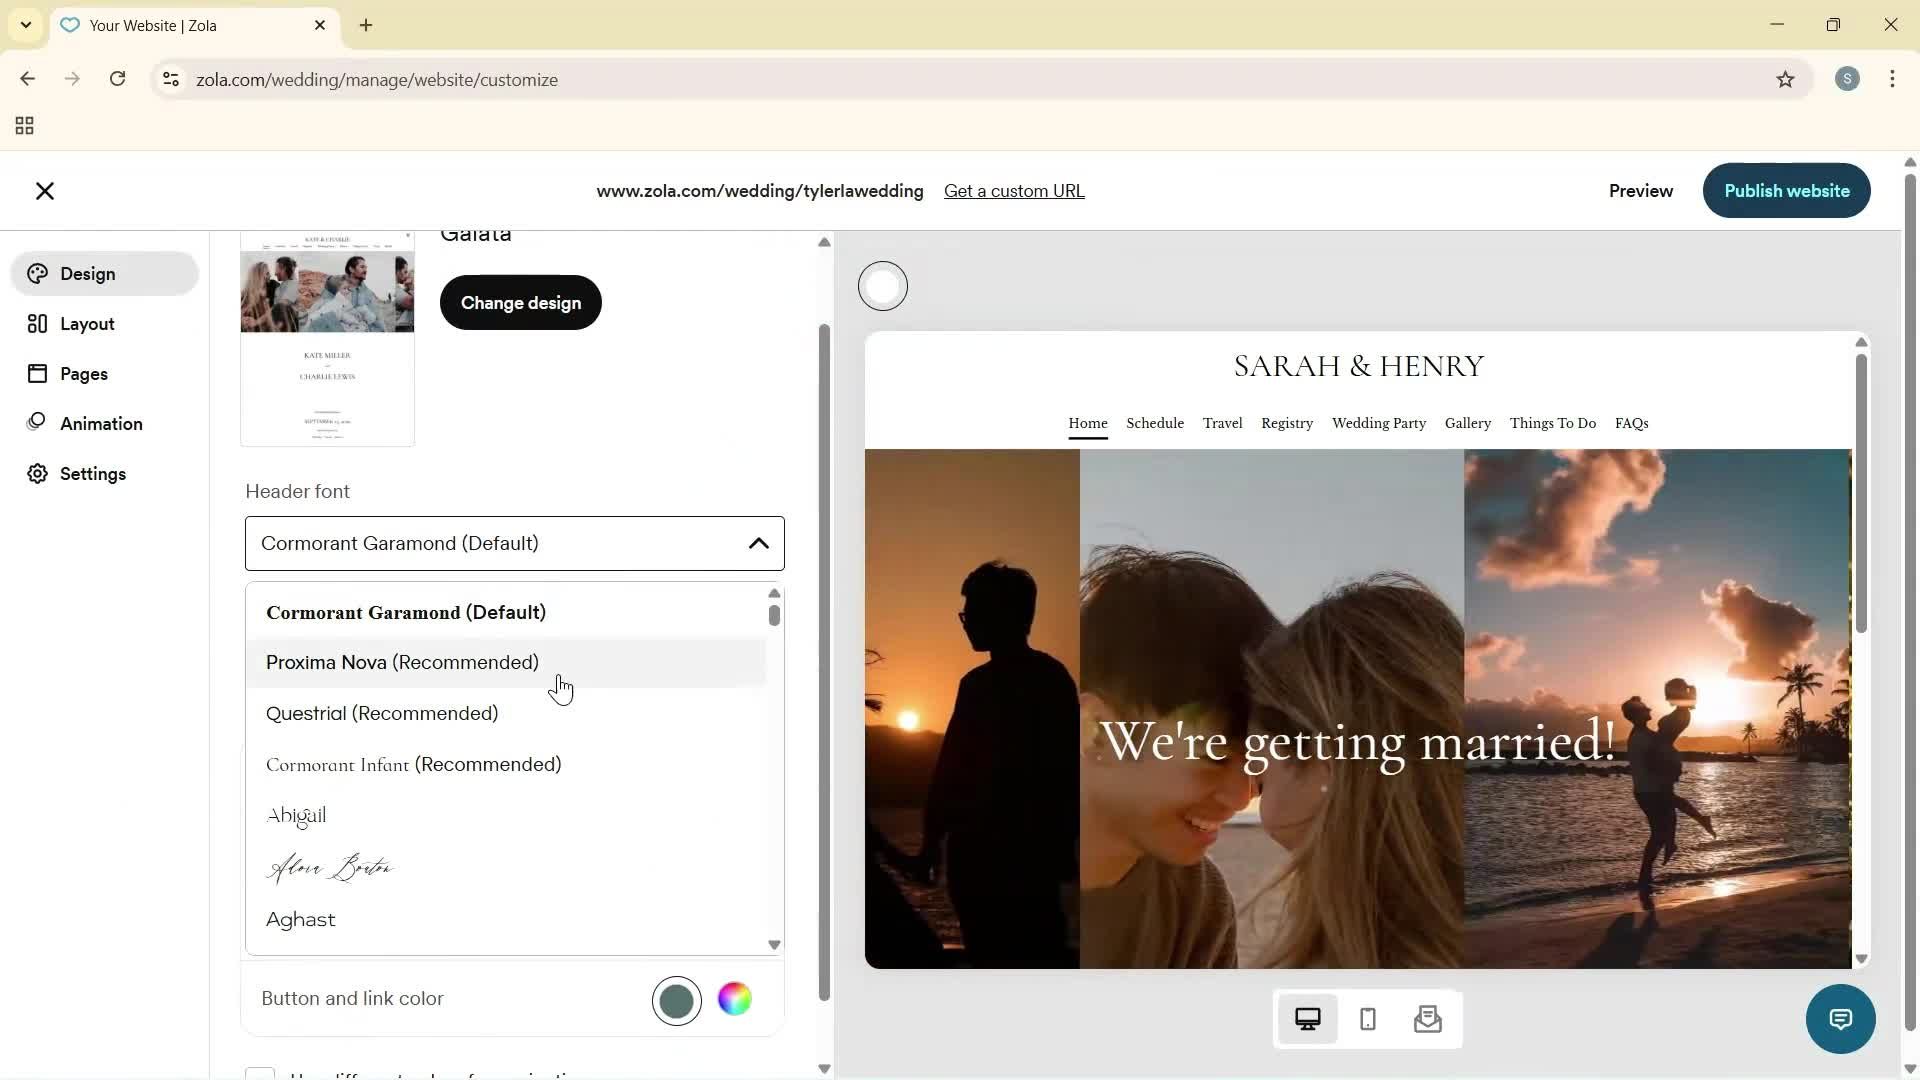Check the box below Button and link color
The image size is (1920, 1080).
(261, 1075)
